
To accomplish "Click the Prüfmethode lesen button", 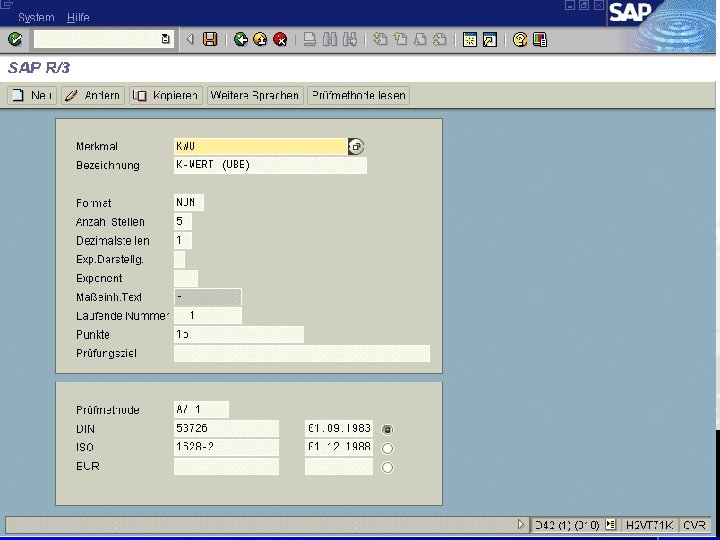I will click(359, 96).
